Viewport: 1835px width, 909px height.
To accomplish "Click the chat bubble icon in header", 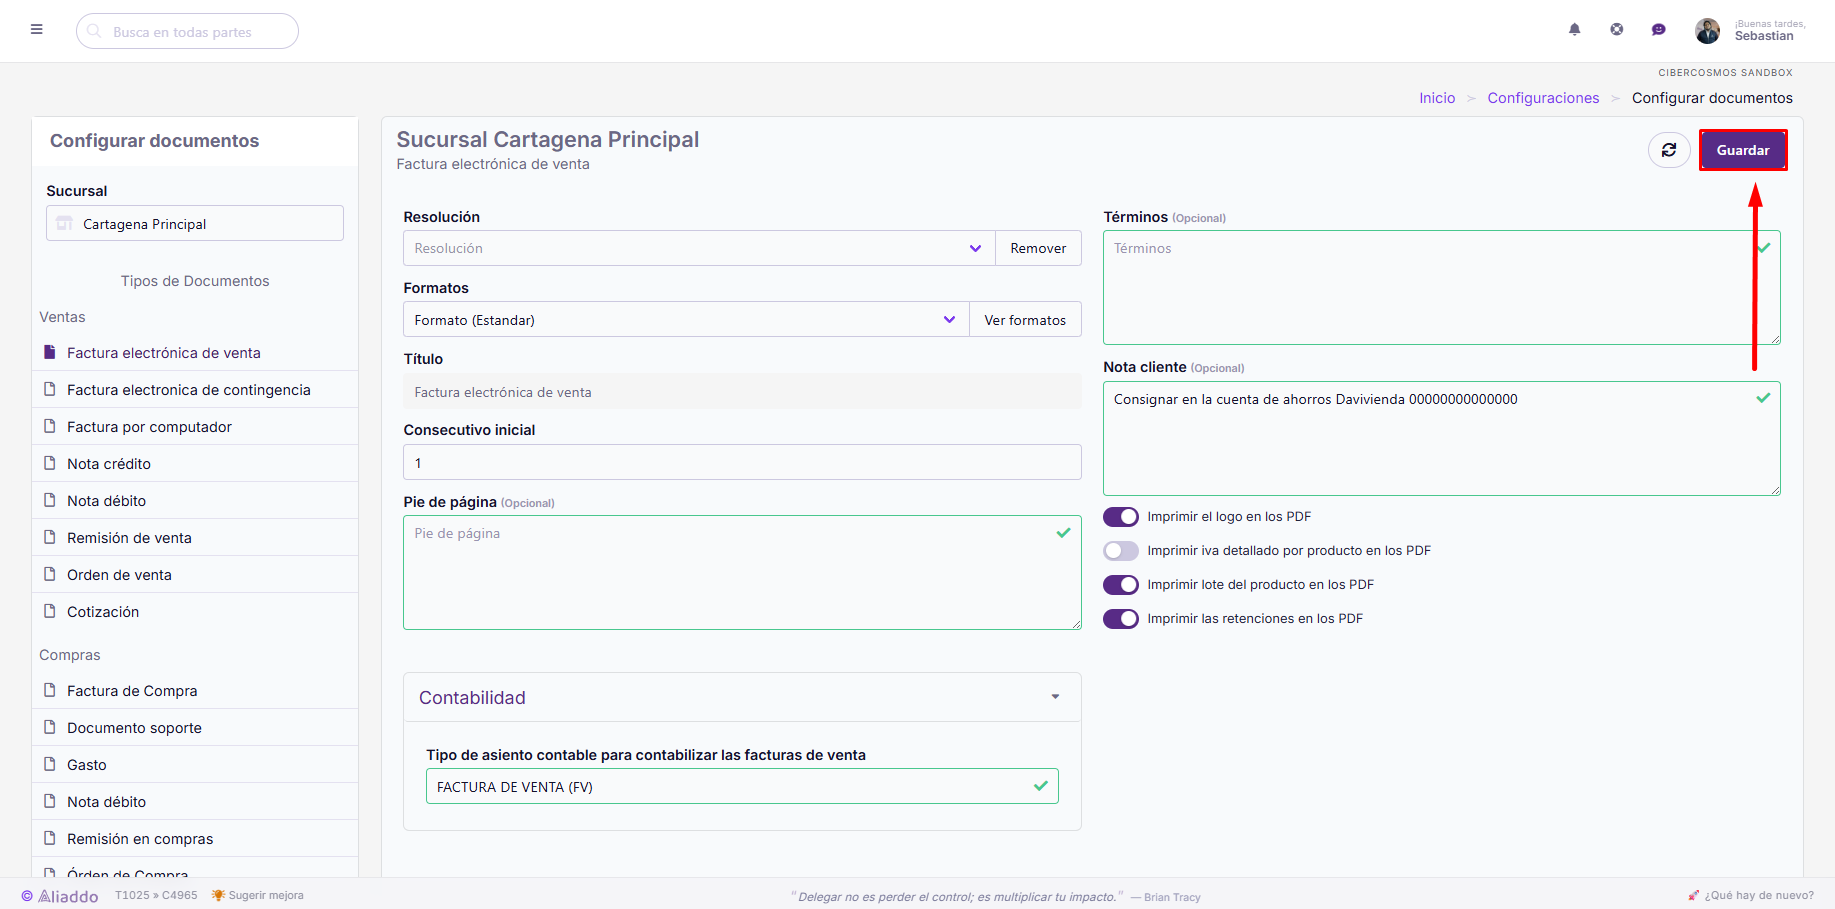I will point(1659,30).
